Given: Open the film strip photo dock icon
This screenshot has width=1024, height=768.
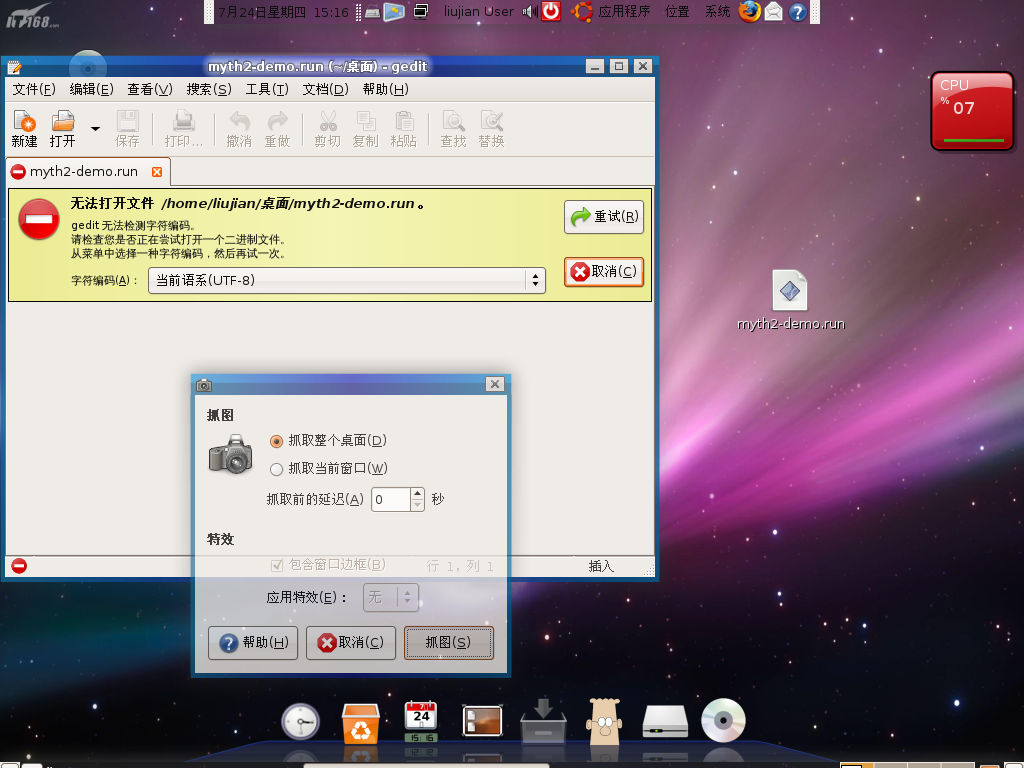Looking at the screenshot, I should pos(482,721).
